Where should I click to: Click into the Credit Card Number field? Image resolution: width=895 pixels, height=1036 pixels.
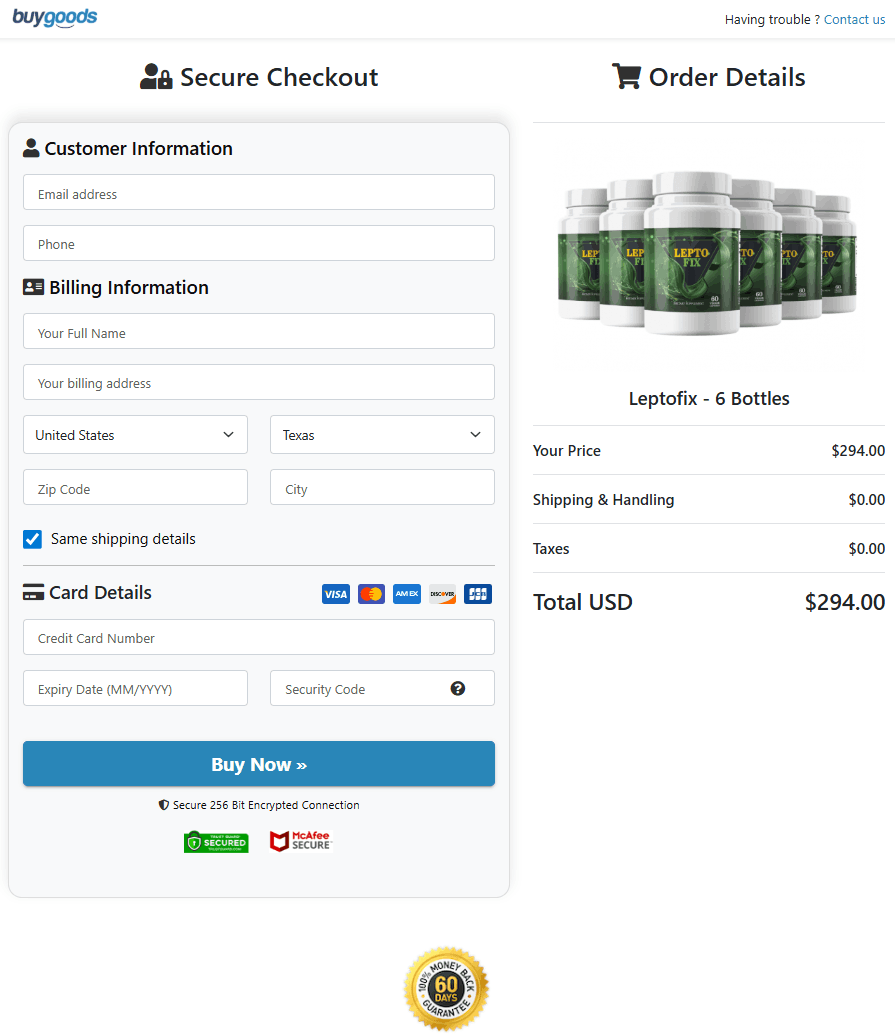[258, 638]
